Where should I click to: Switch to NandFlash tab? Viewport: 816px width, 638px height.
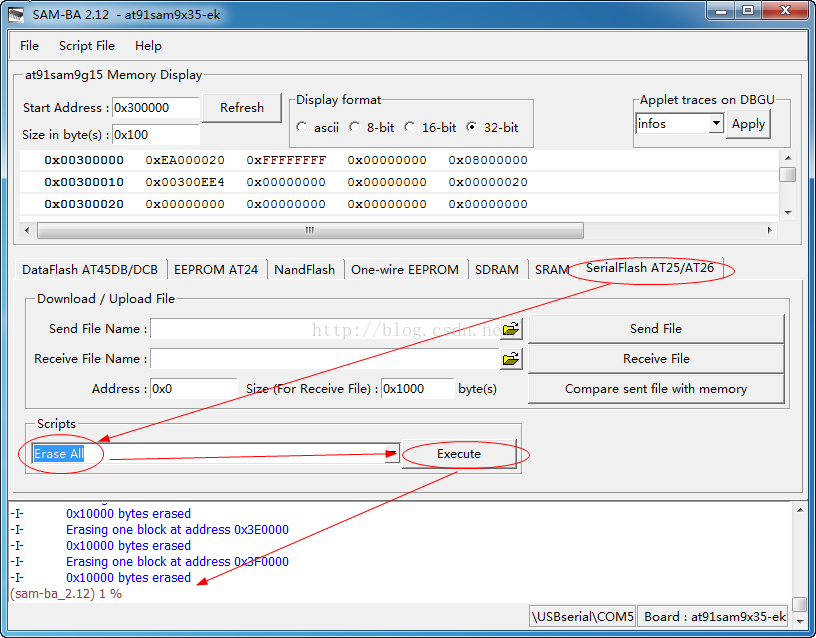point(304,270)
